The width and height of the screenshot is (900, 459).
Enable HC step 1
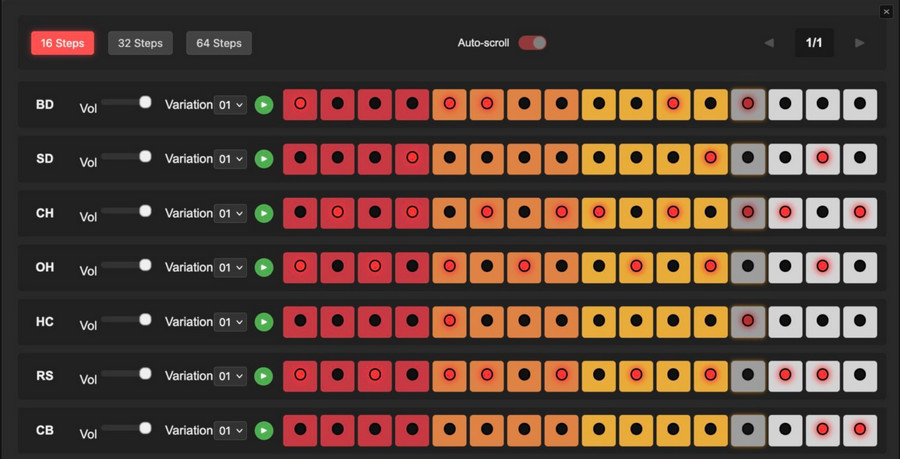pyautogui.click(x=300, y=322)
